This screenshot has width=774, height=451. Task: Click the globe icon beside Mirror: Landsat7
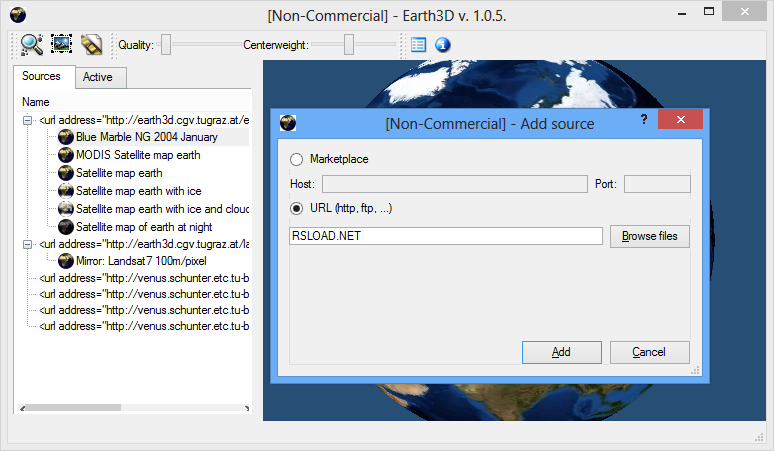(66, 261)
